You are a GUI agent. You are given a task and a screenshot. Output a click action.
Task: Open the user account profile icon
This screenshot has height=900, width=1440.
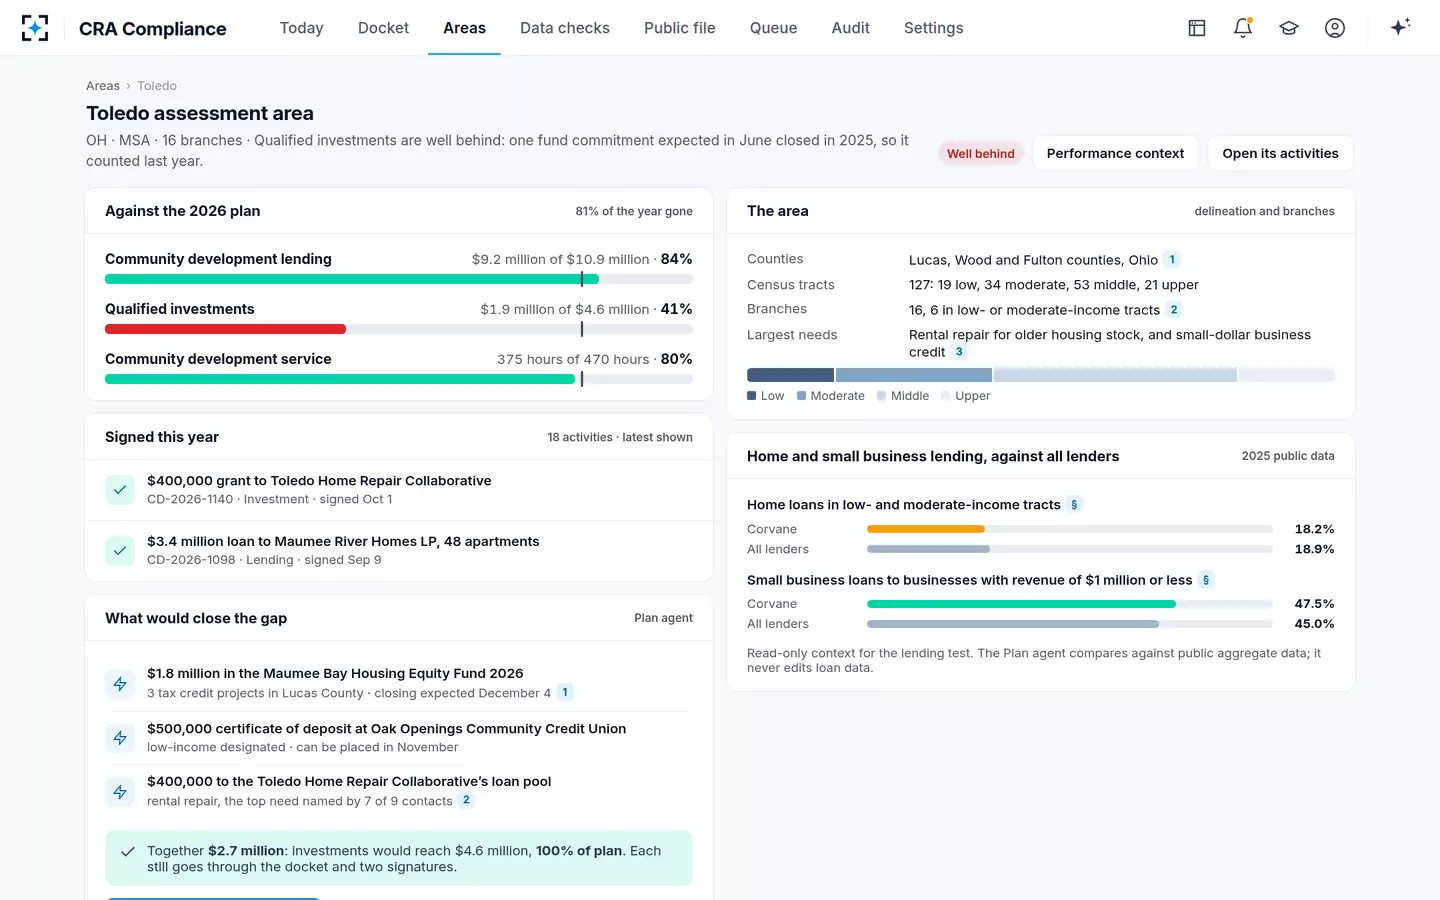pos(1335,28)
